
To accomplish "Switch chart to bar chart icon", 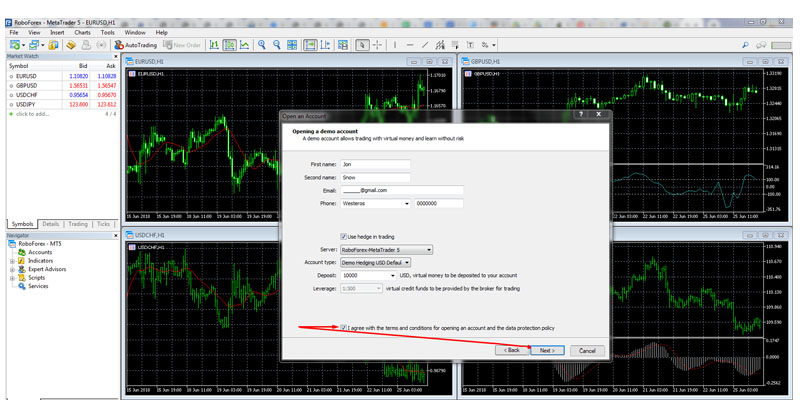I will point(214,45).
